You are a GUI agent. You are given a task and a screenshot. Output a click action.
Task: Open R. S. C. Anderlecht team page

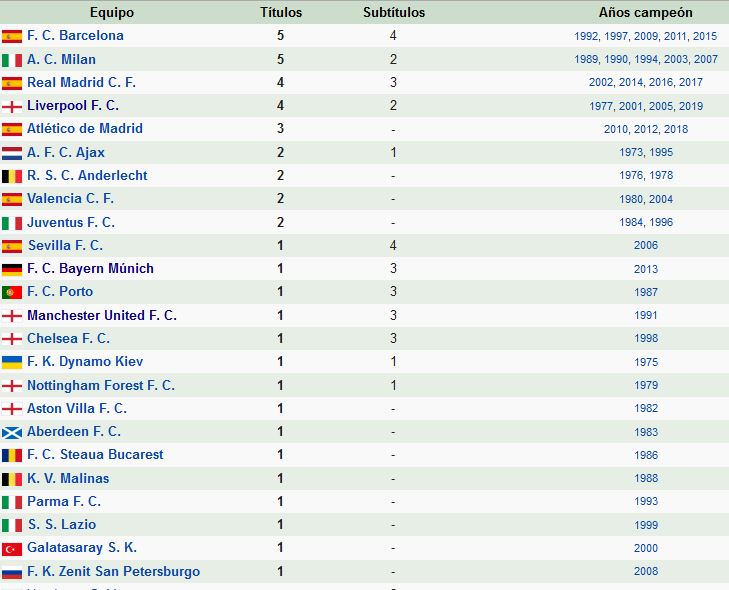(87, 175)
